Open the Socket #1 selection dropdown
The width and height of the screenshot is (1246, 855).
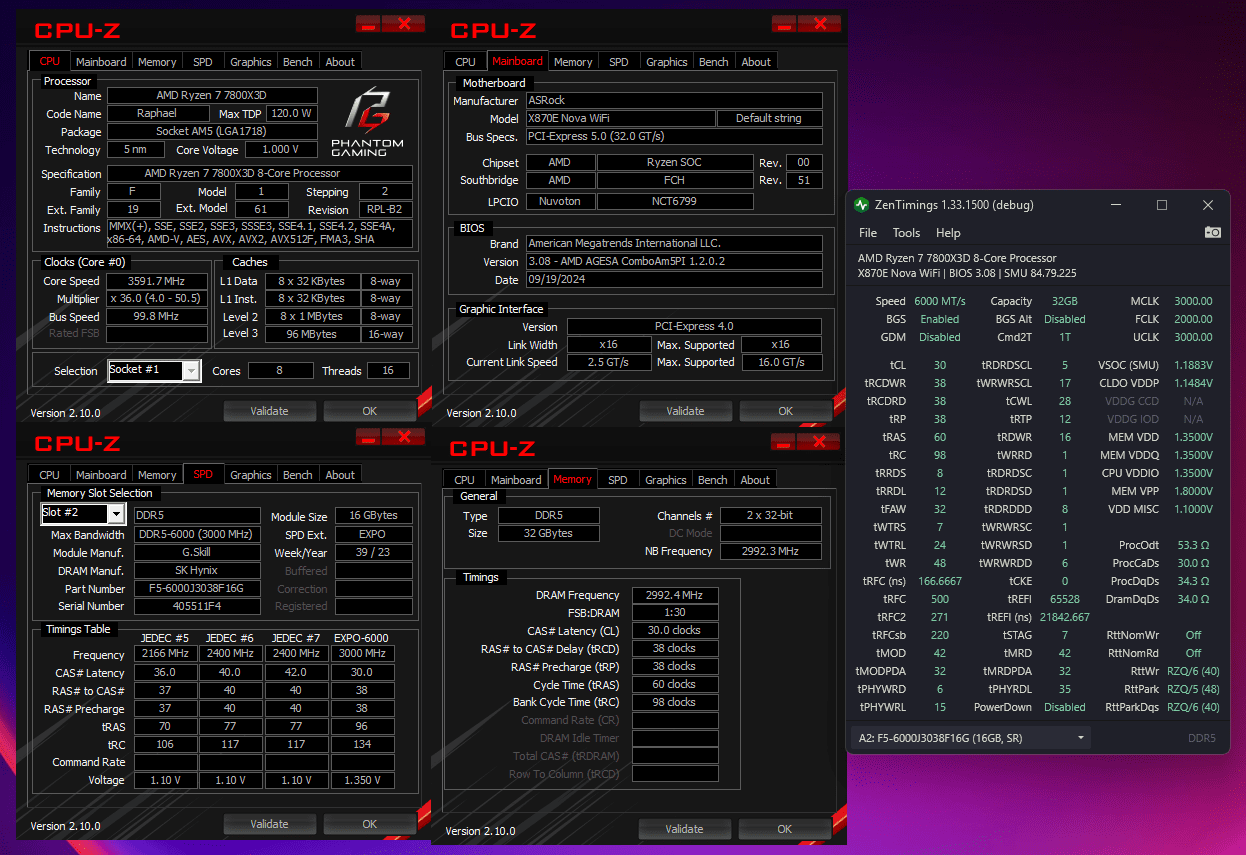tap(155, 370)
